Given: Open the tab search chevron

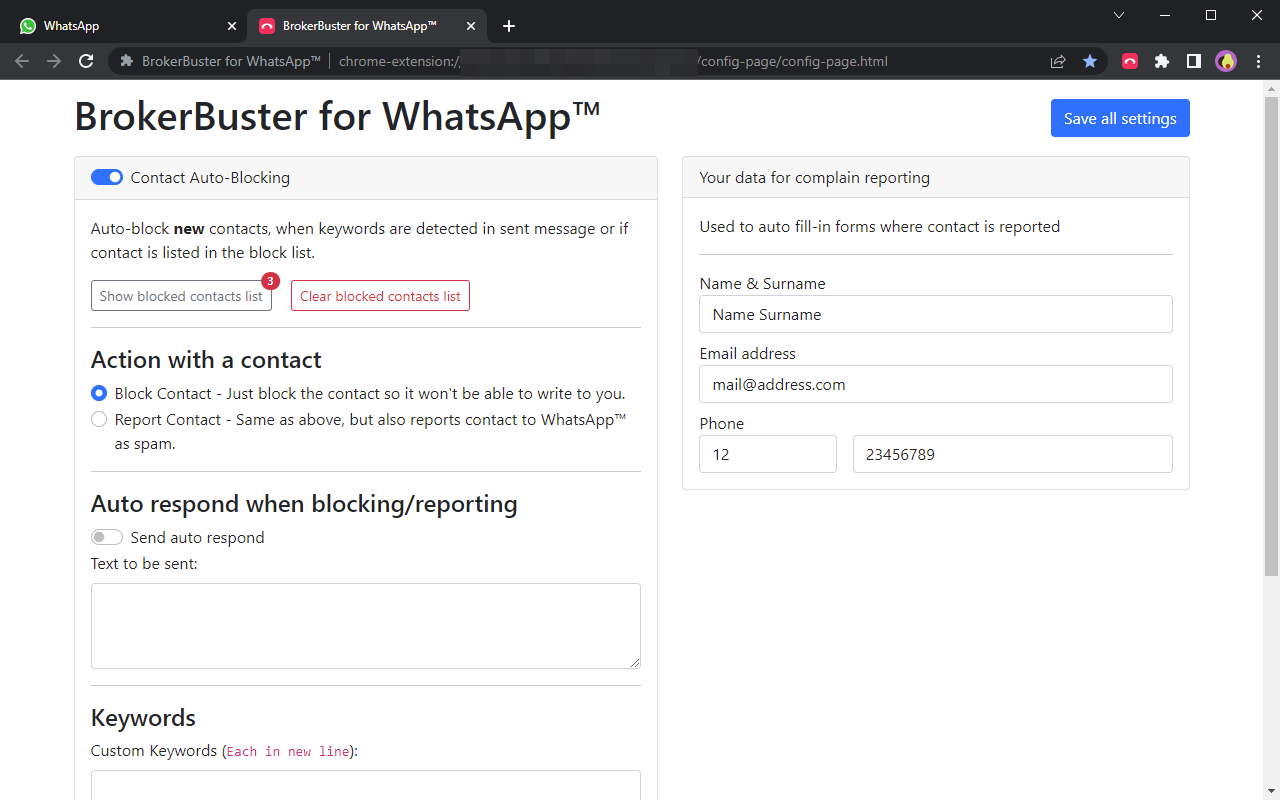Looking at the screenshot, I should pos(1119,15).
